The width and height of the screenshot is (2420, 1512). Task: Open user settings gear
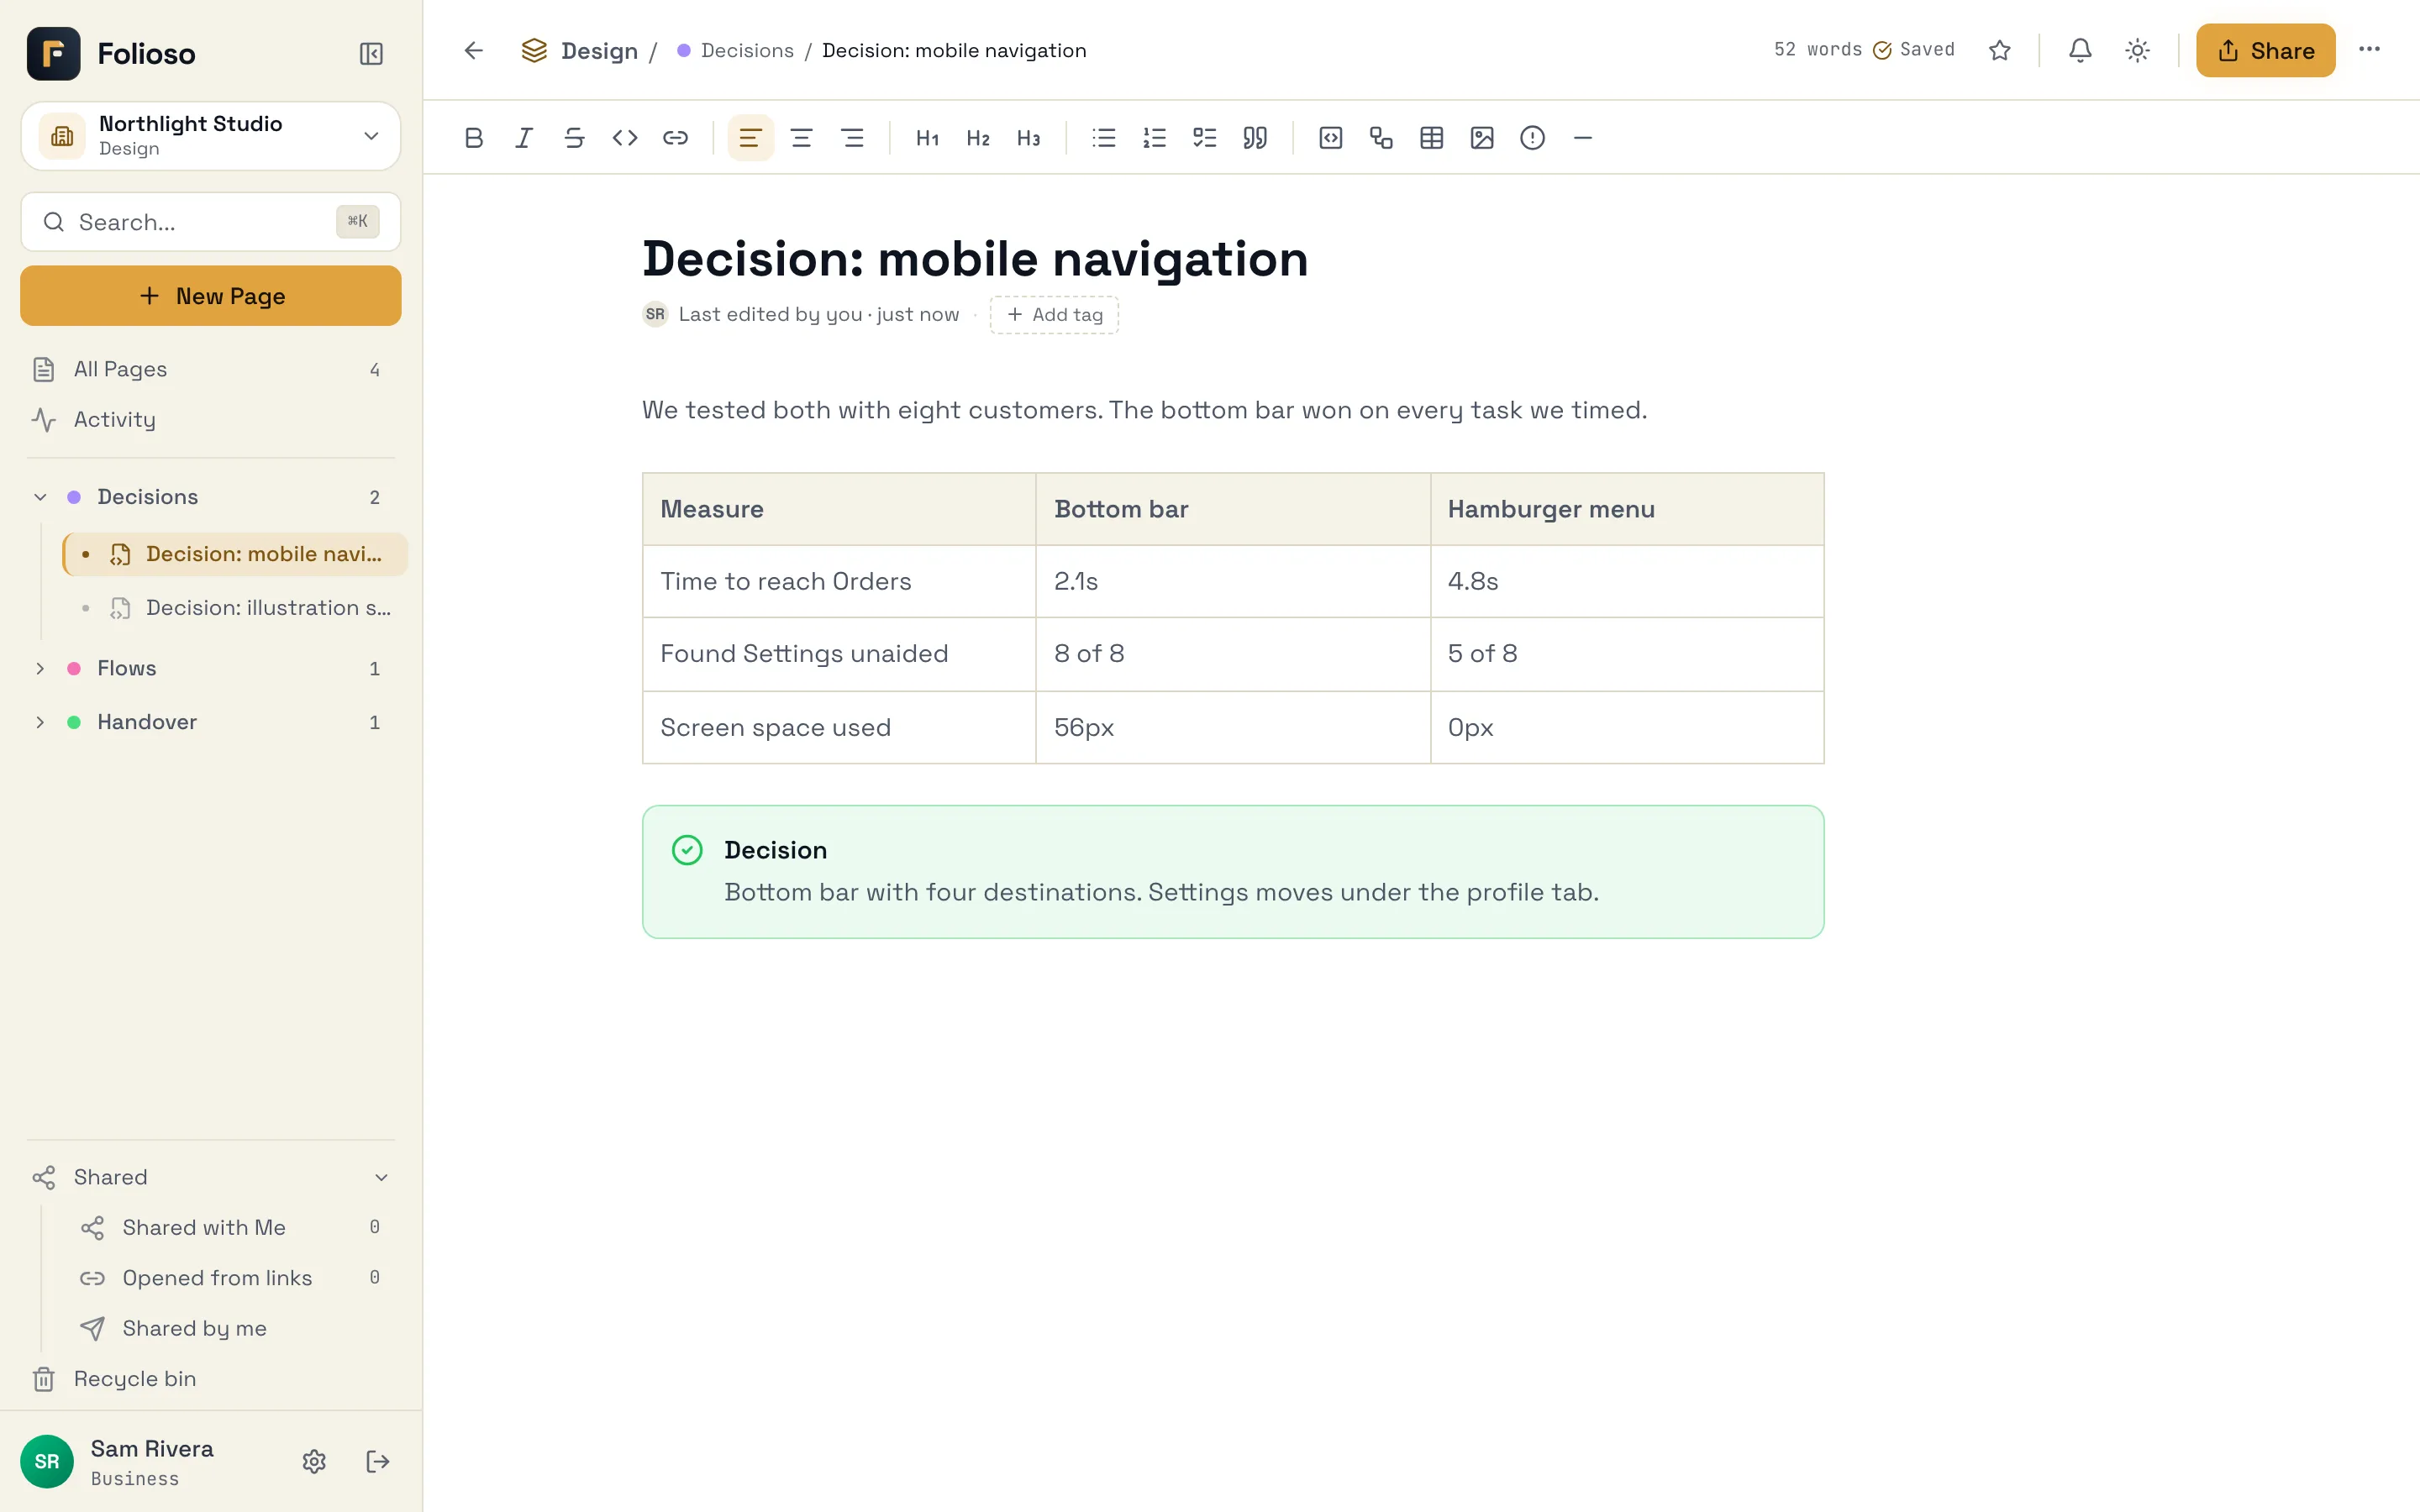tap(314, 1461)
